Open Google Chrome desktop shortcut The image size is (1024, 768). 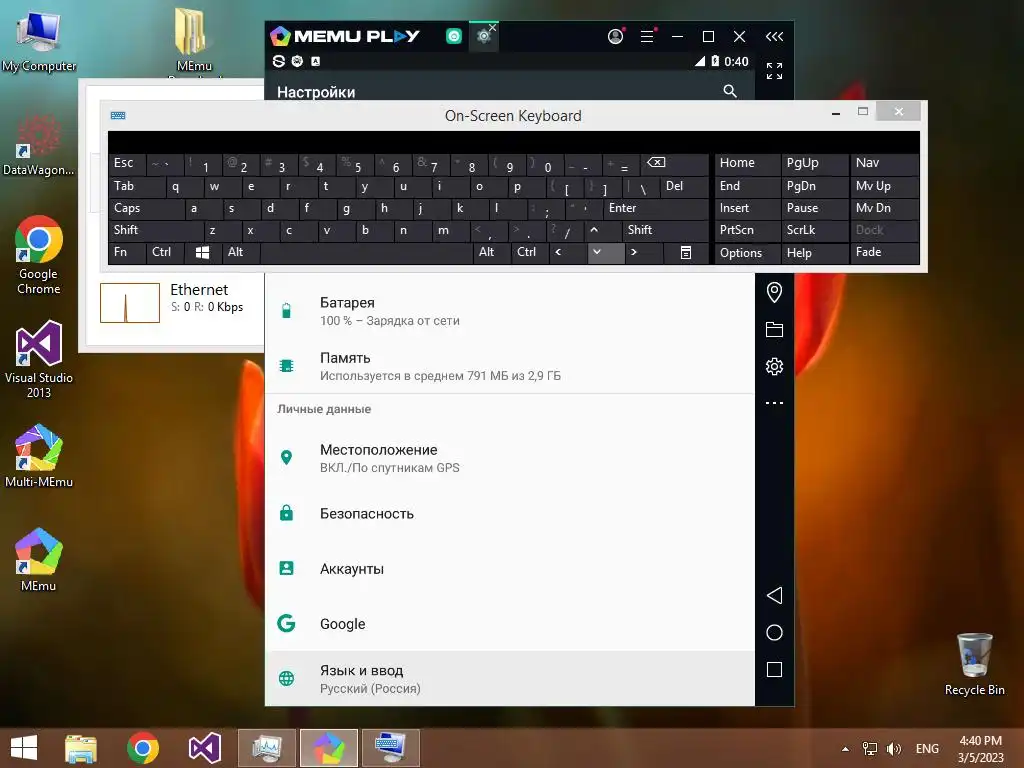[x=39, y=255]
